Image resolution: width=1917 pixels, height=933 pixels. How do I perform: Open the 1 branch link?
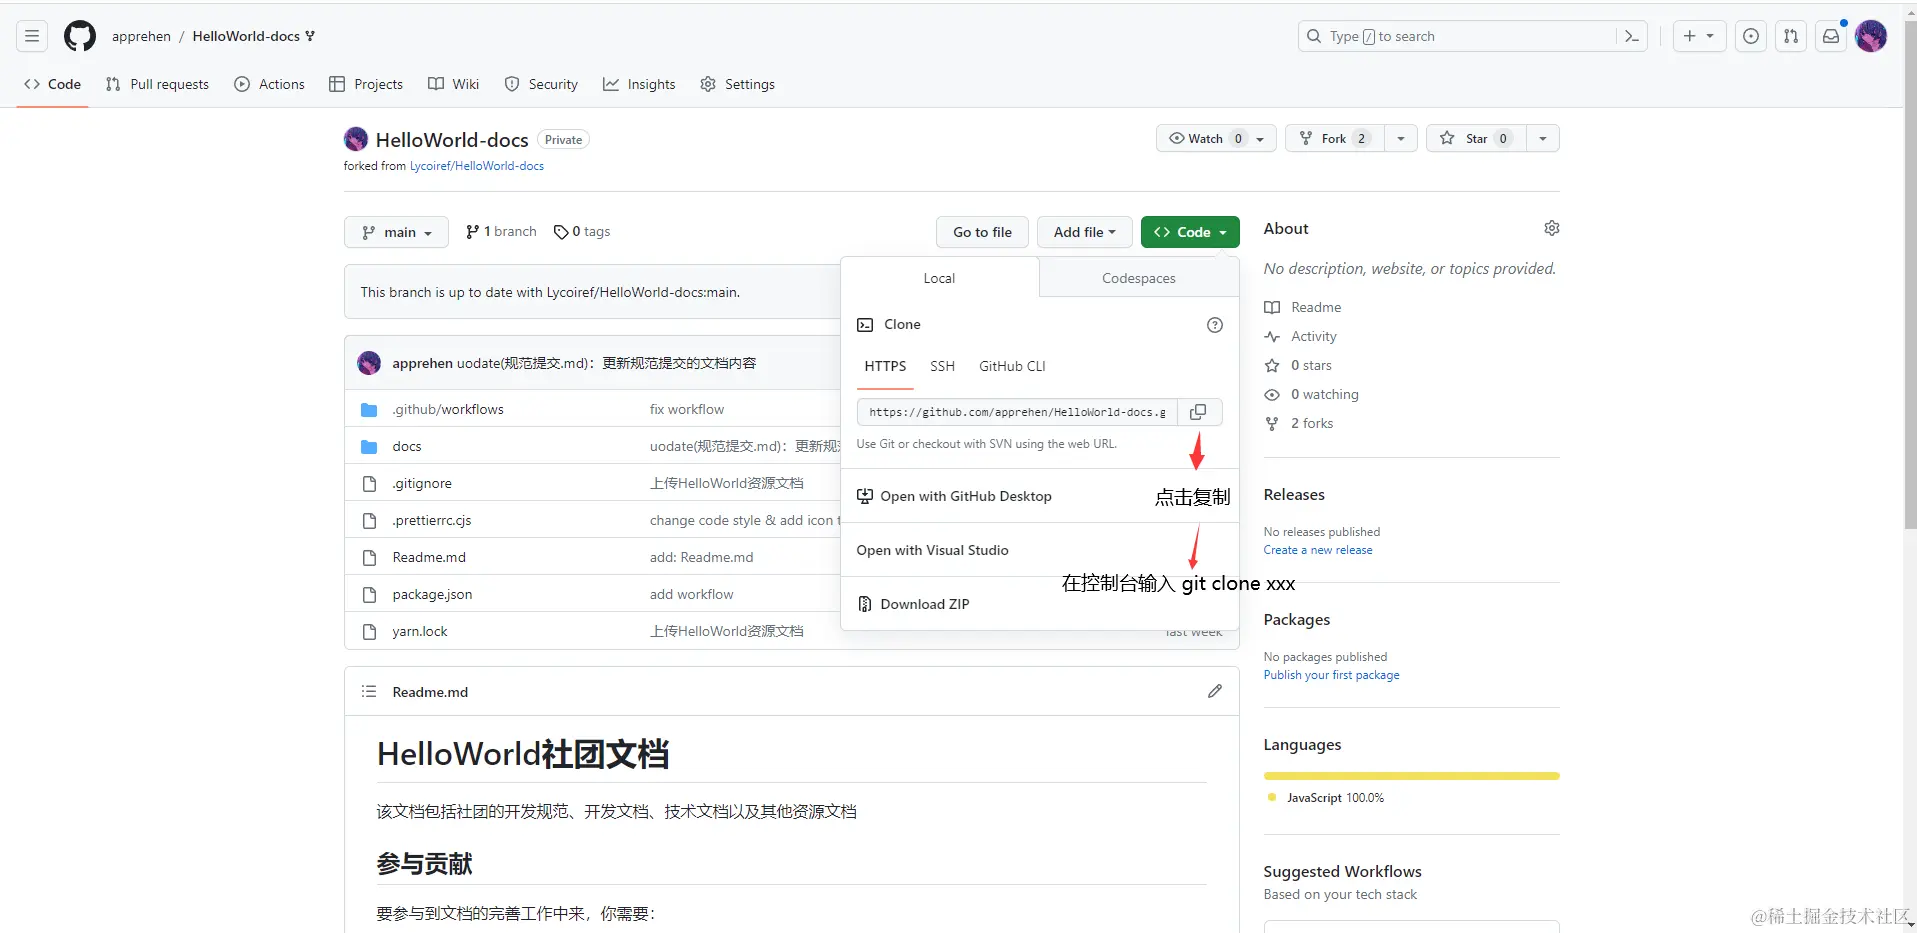(501, 232)
